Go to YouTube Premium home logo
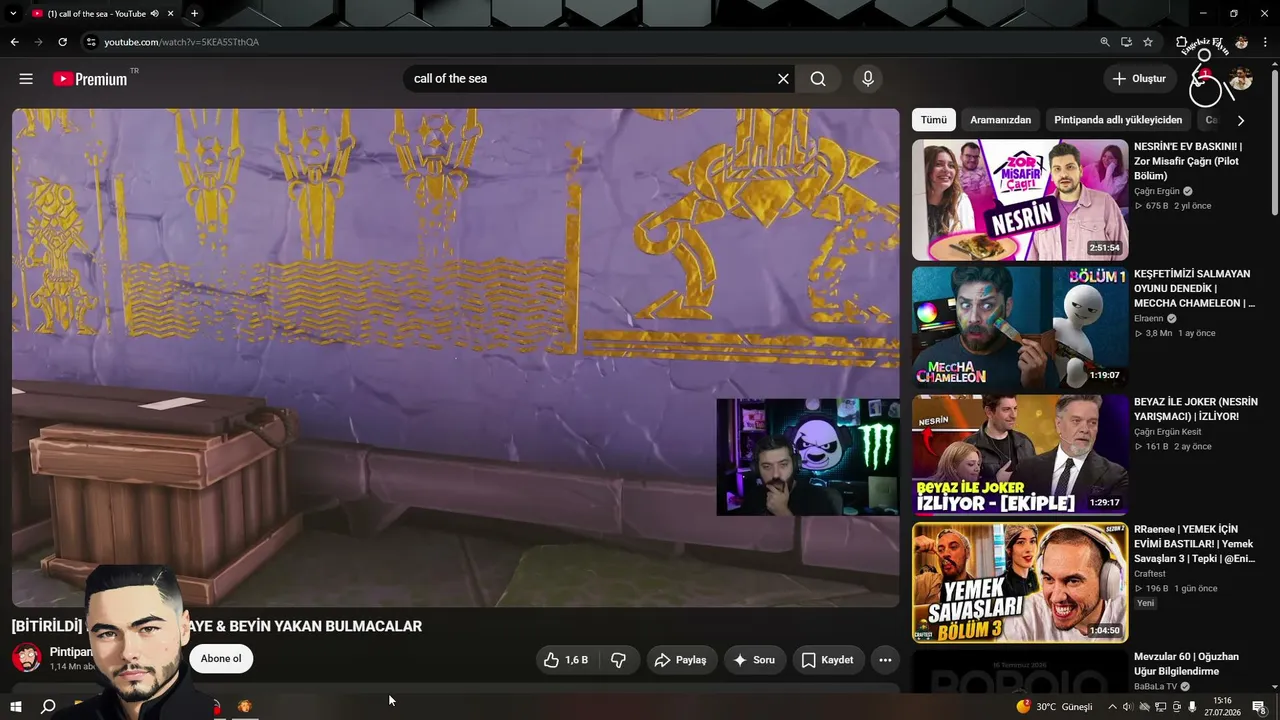Image resolution: width=1280 pixels, height=720 pixels. (91, 79)
